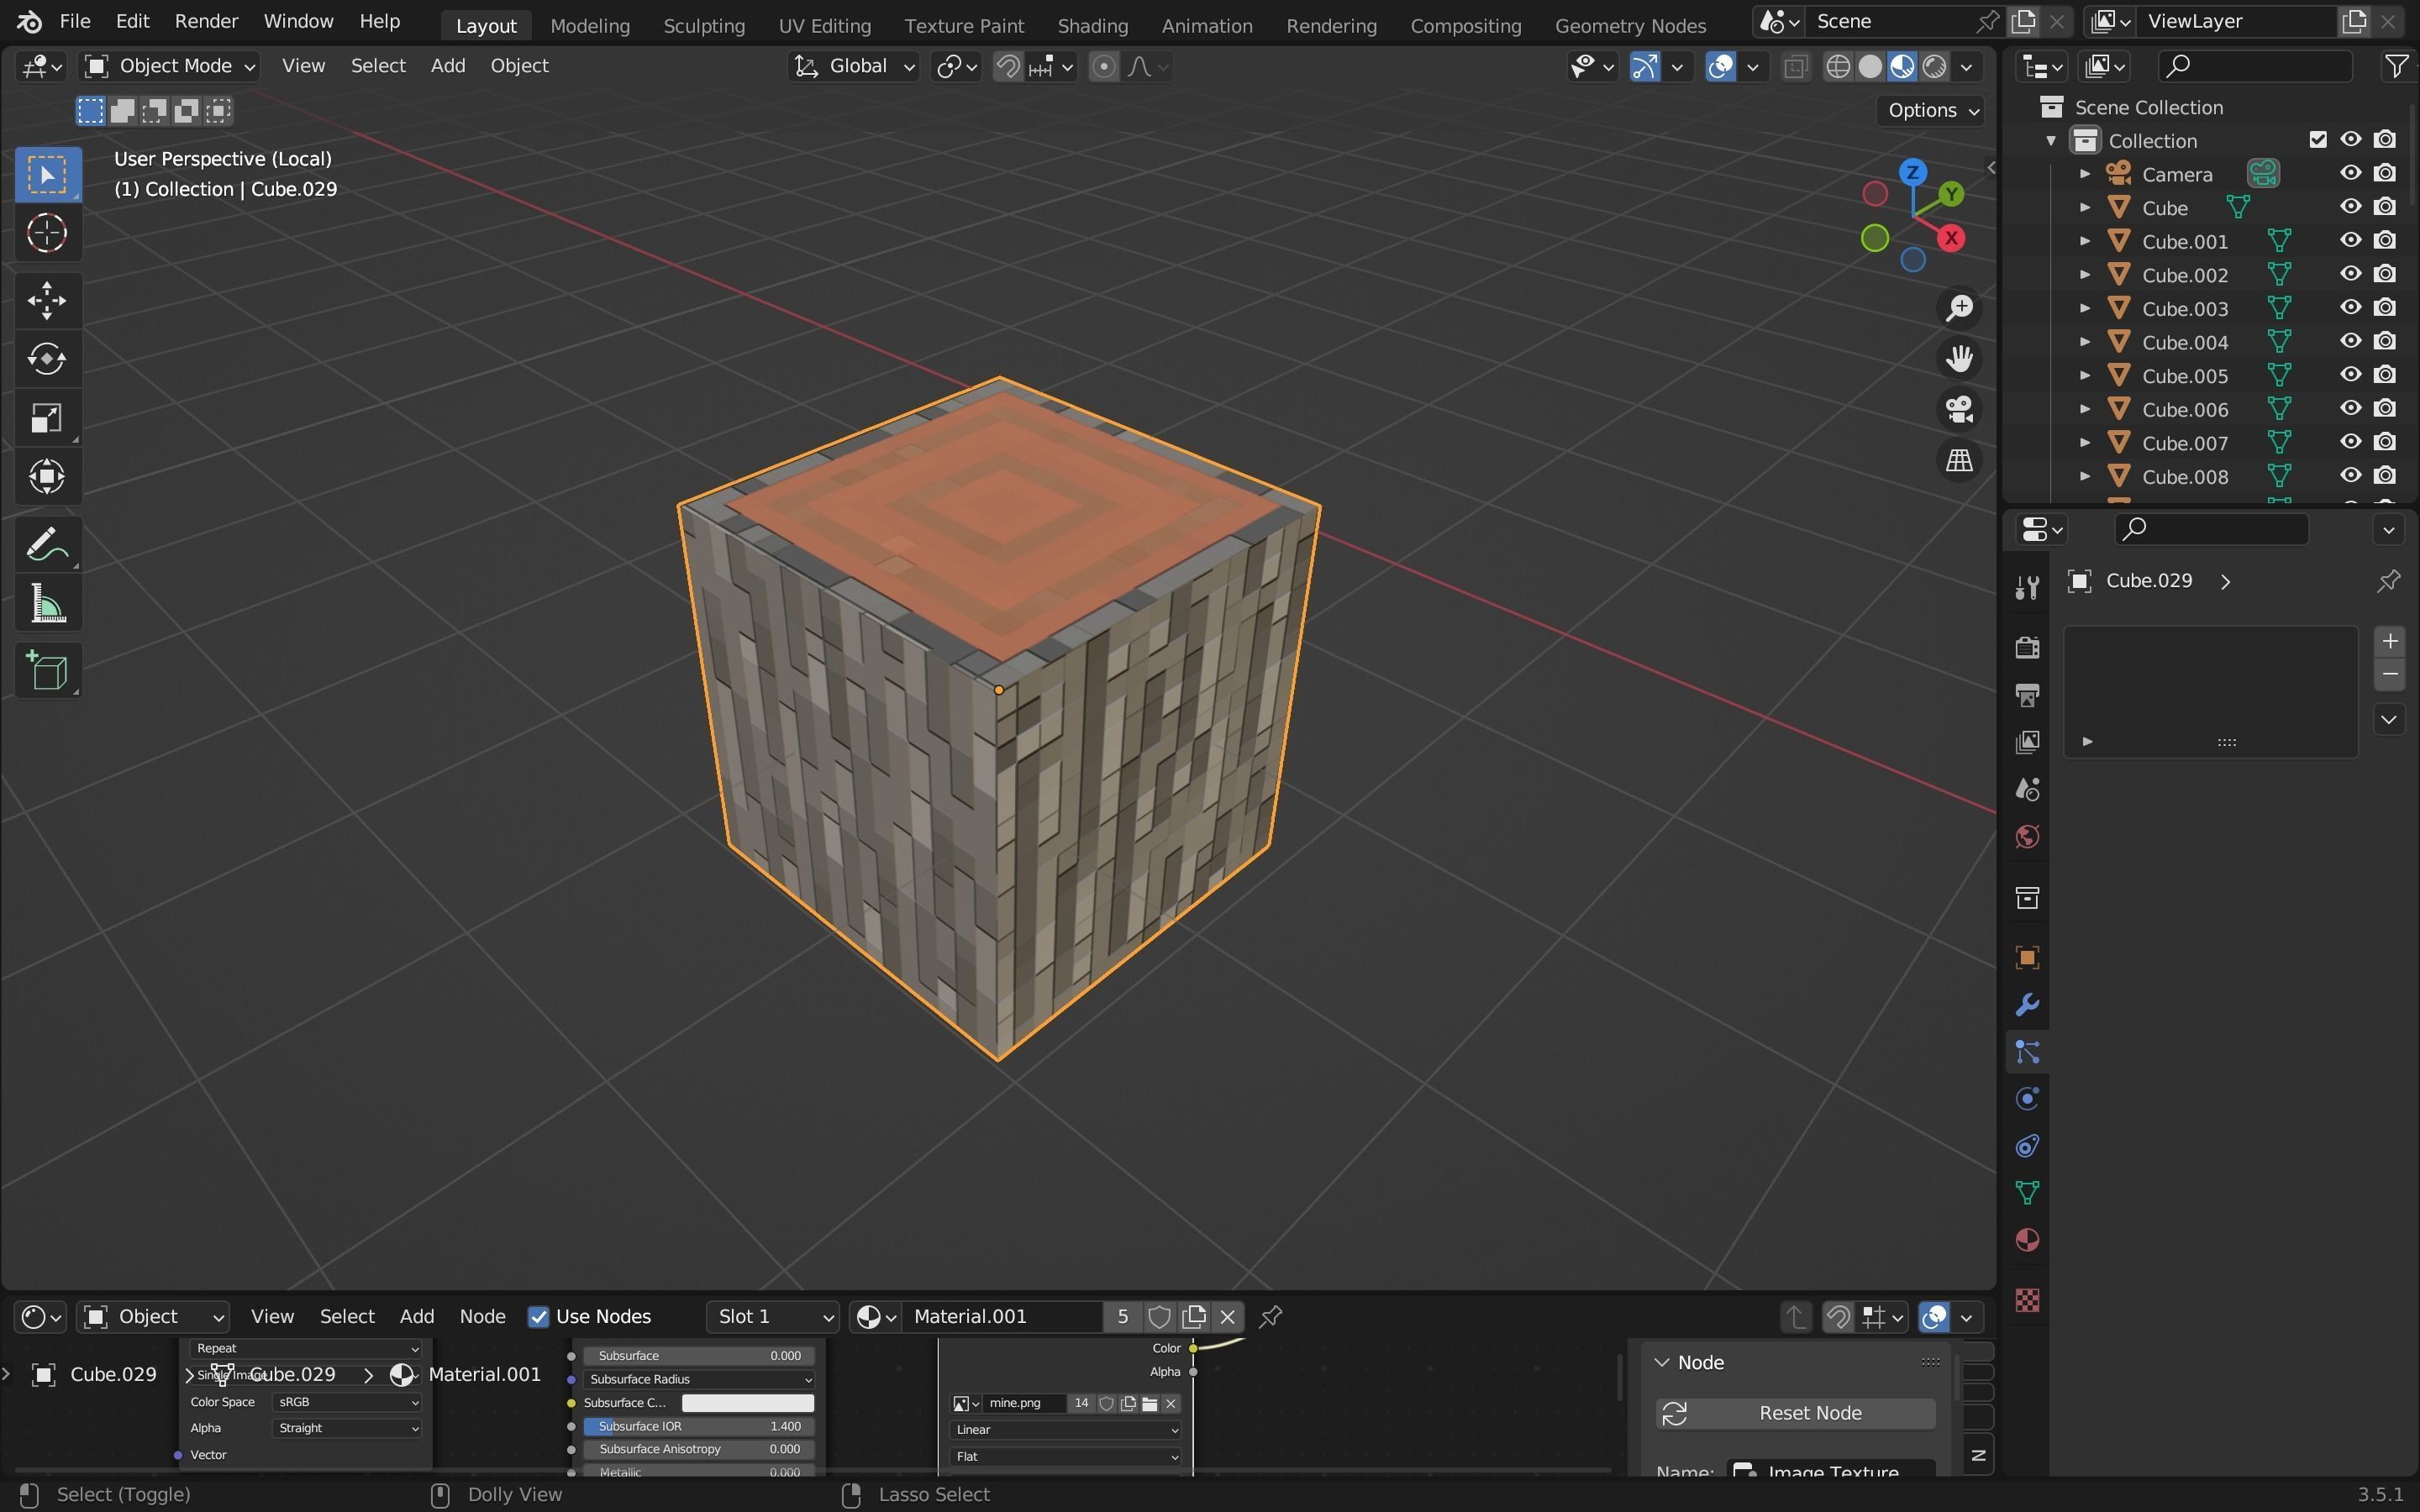Screen dimensions: 2420x1512
Task: Add material slot with plus button
Action: 2389,641
